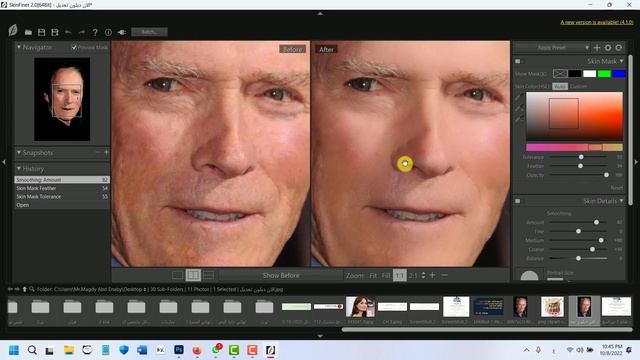Zoom out with the minus icon
The image size is (640, 360).
444,276
